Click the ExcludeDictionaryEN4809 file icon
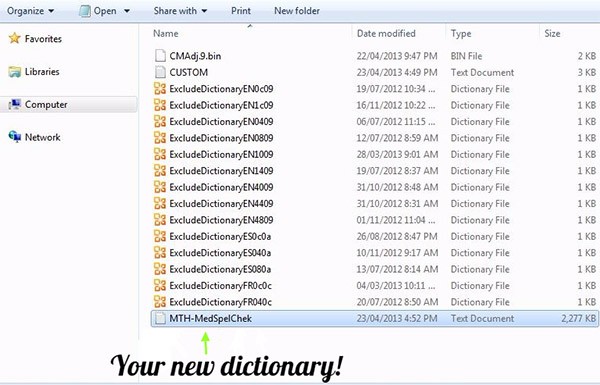The image size is (600, 385). 160,220
